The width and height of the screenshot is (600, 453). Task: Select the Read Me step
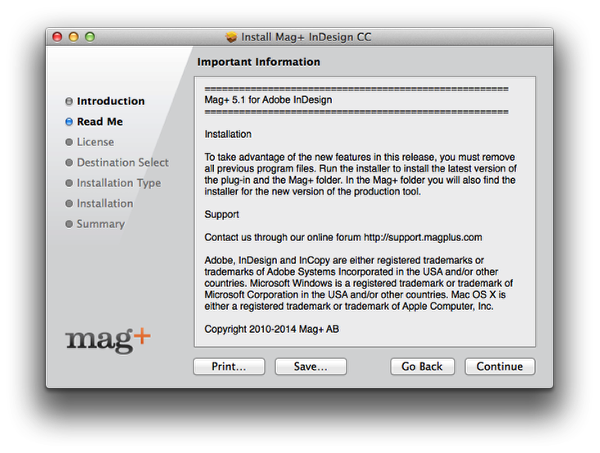(x=100, y=122)
